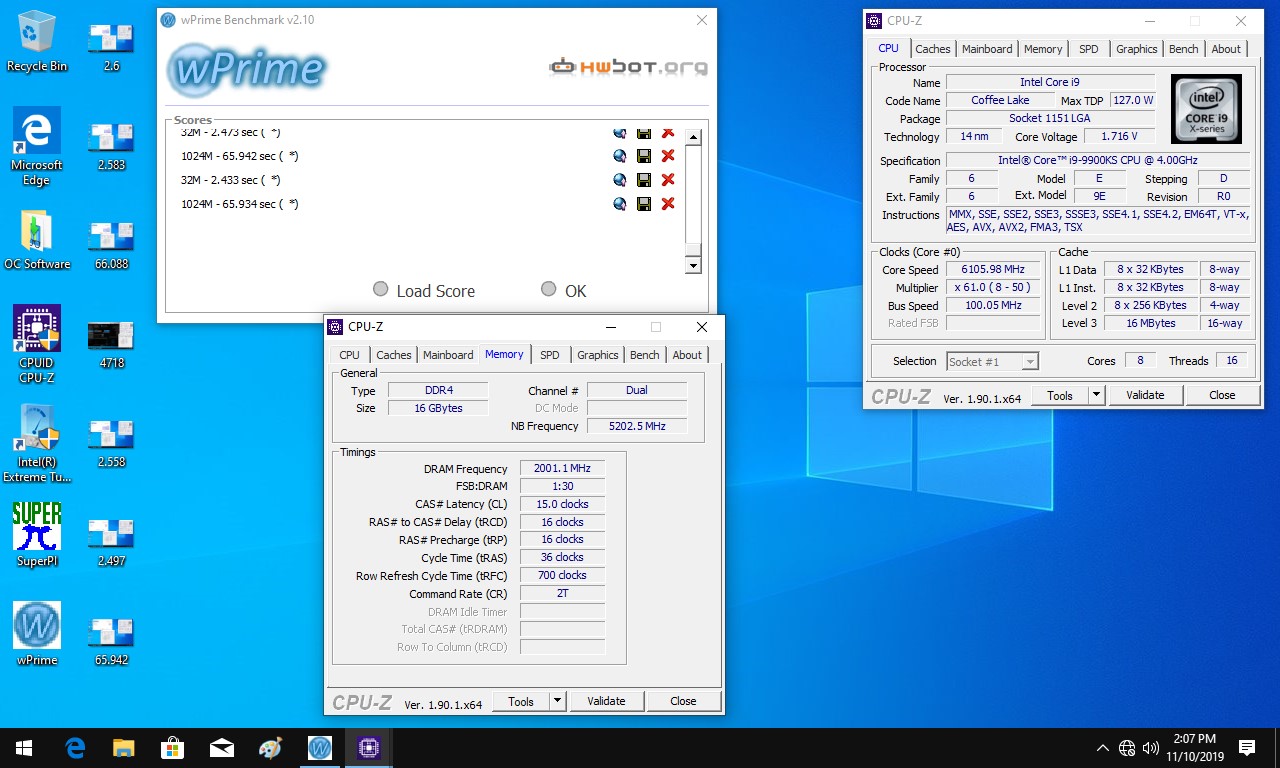Open Mail app from the taskbar

pyautogui.click(x=221, y=748)
